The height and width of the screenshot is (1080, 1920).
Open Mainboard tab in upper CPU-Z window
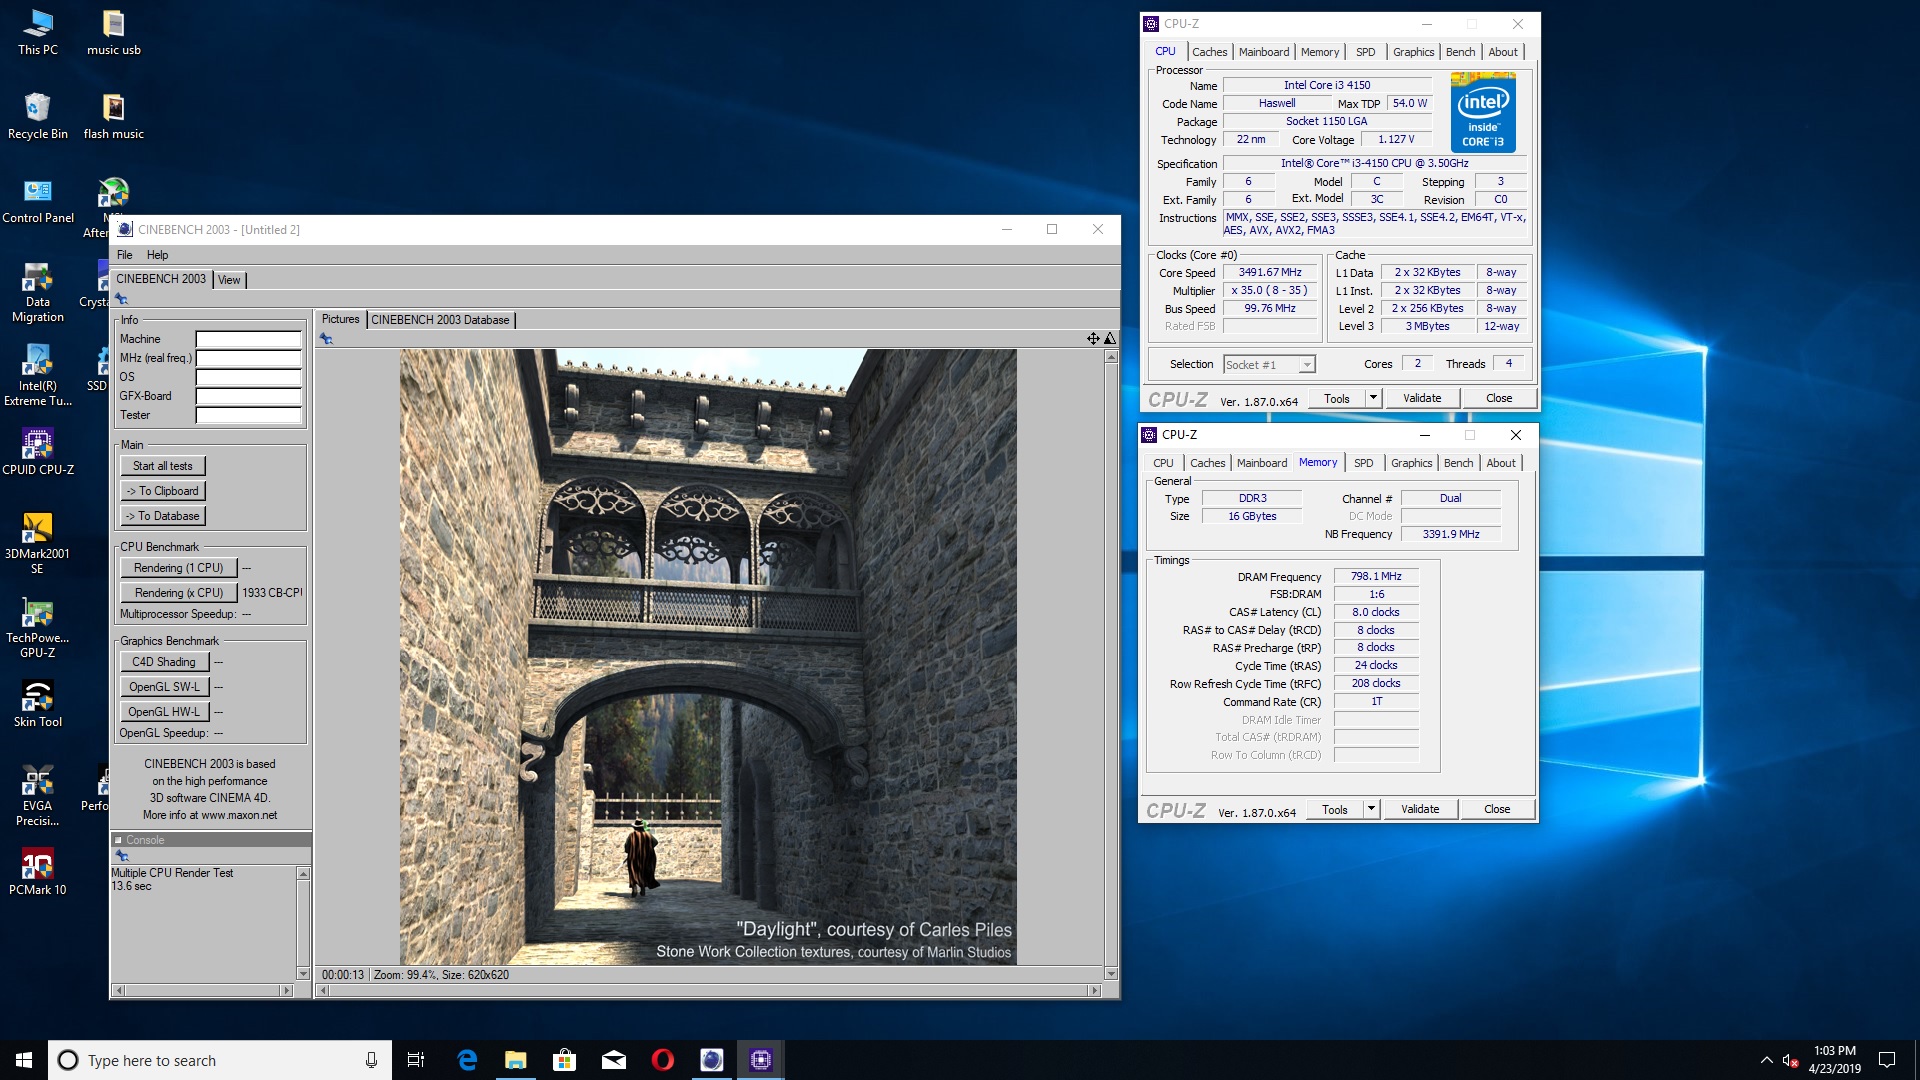coord(1264,52)
